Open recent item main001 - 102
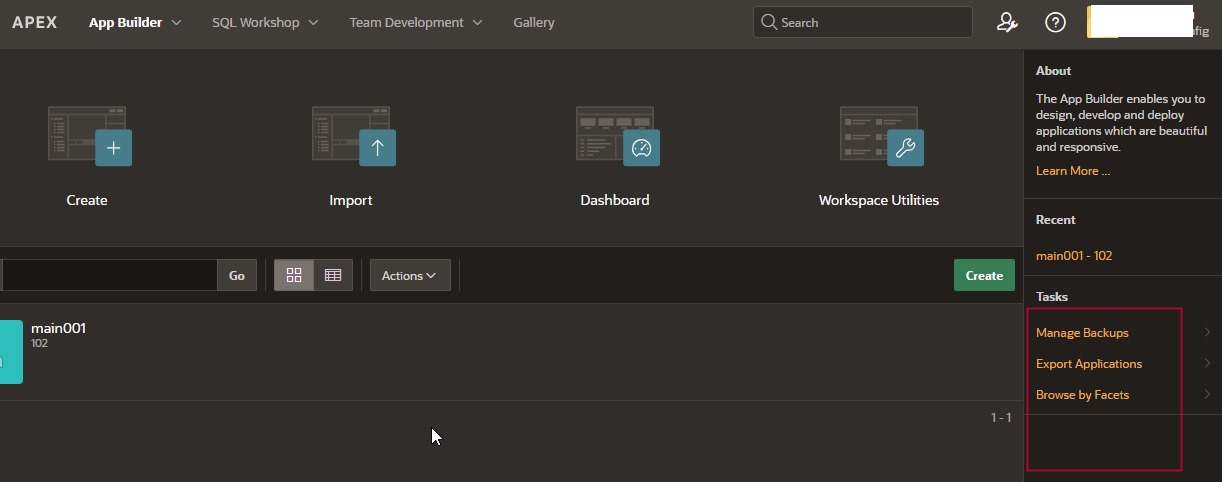The width and height of the screenshot is (1222, 482). pos(1074,256)
